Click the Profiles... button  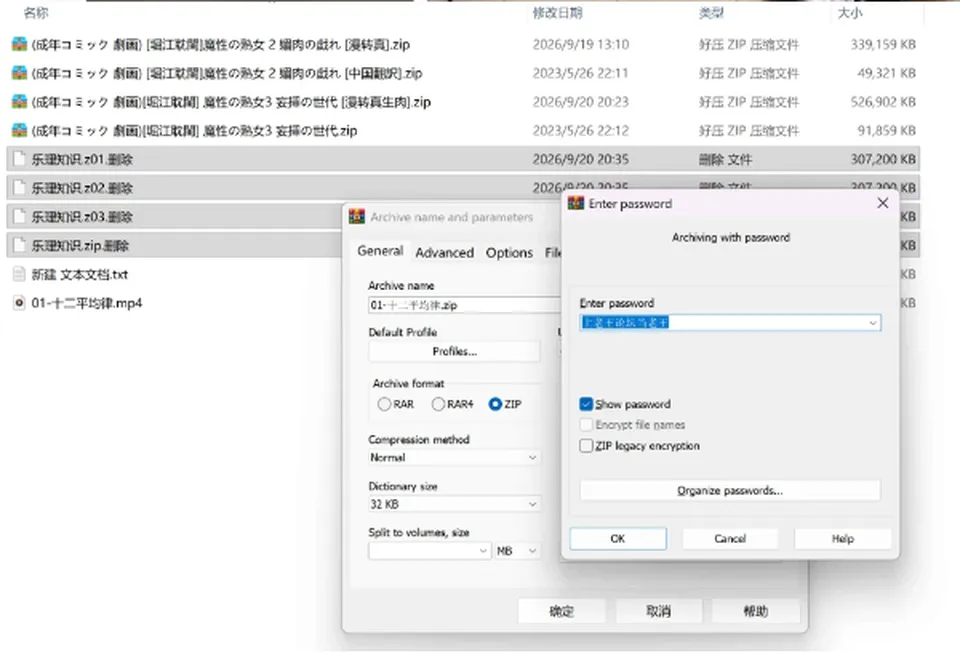click(454, 351)
